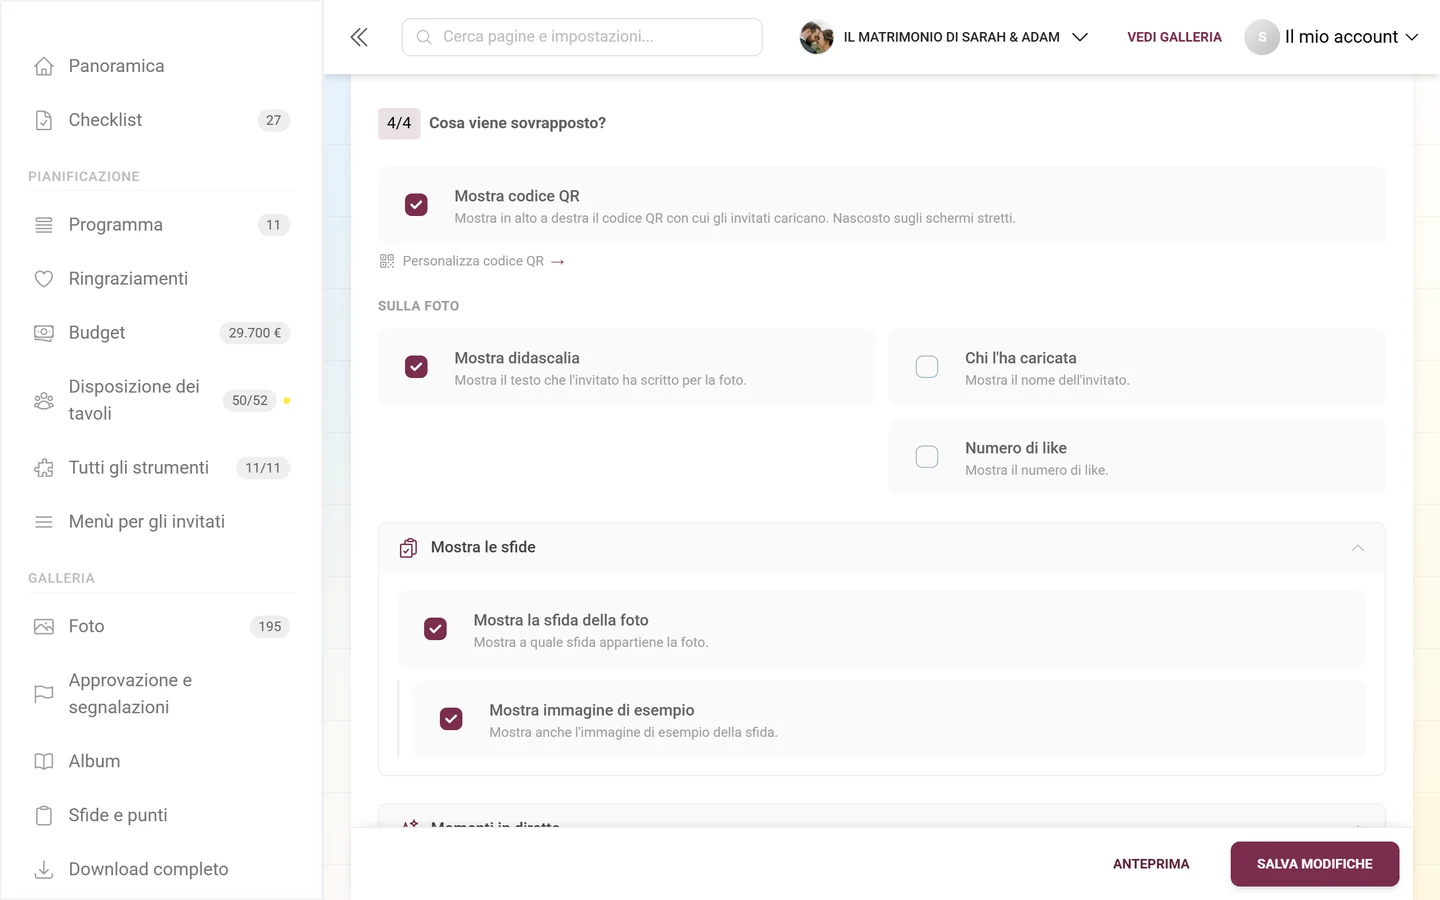Open the Il mio account dropdown
Screen dimensions: 1440x900
coord(1332,37)
